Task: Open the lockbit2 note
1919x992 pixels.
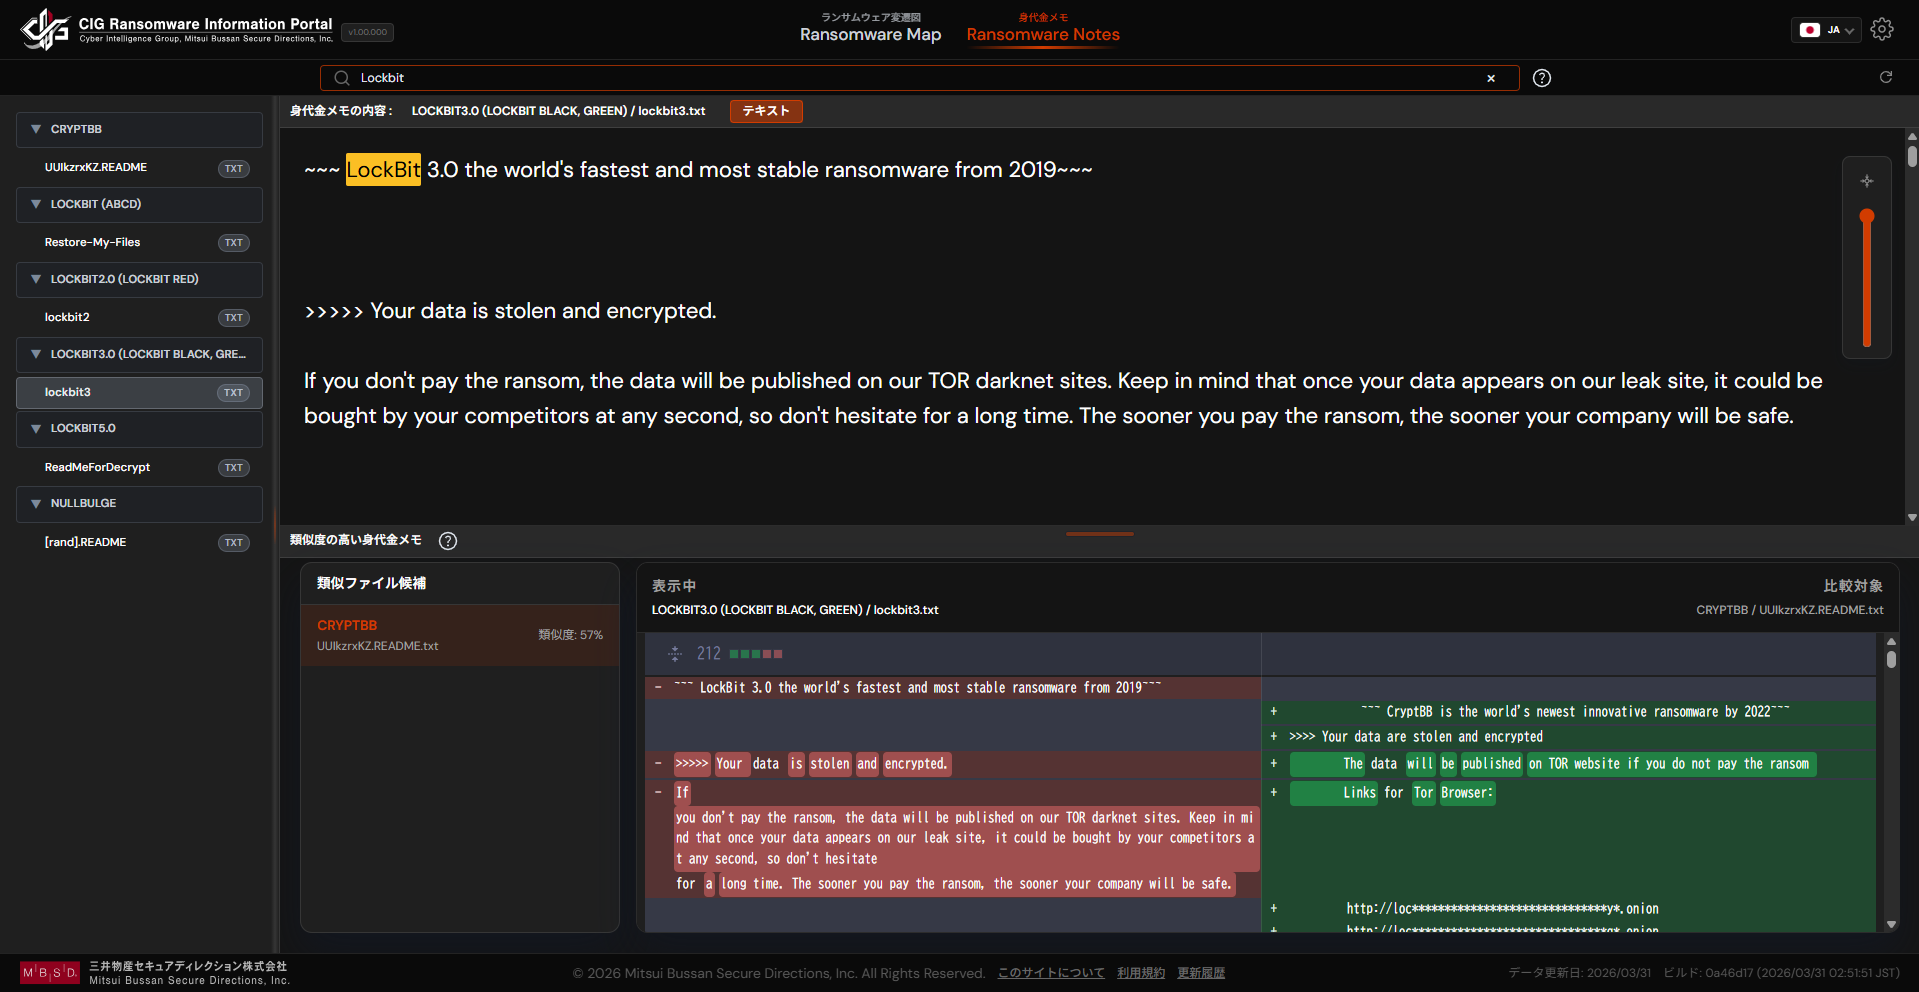Action: tap(139, 318)
